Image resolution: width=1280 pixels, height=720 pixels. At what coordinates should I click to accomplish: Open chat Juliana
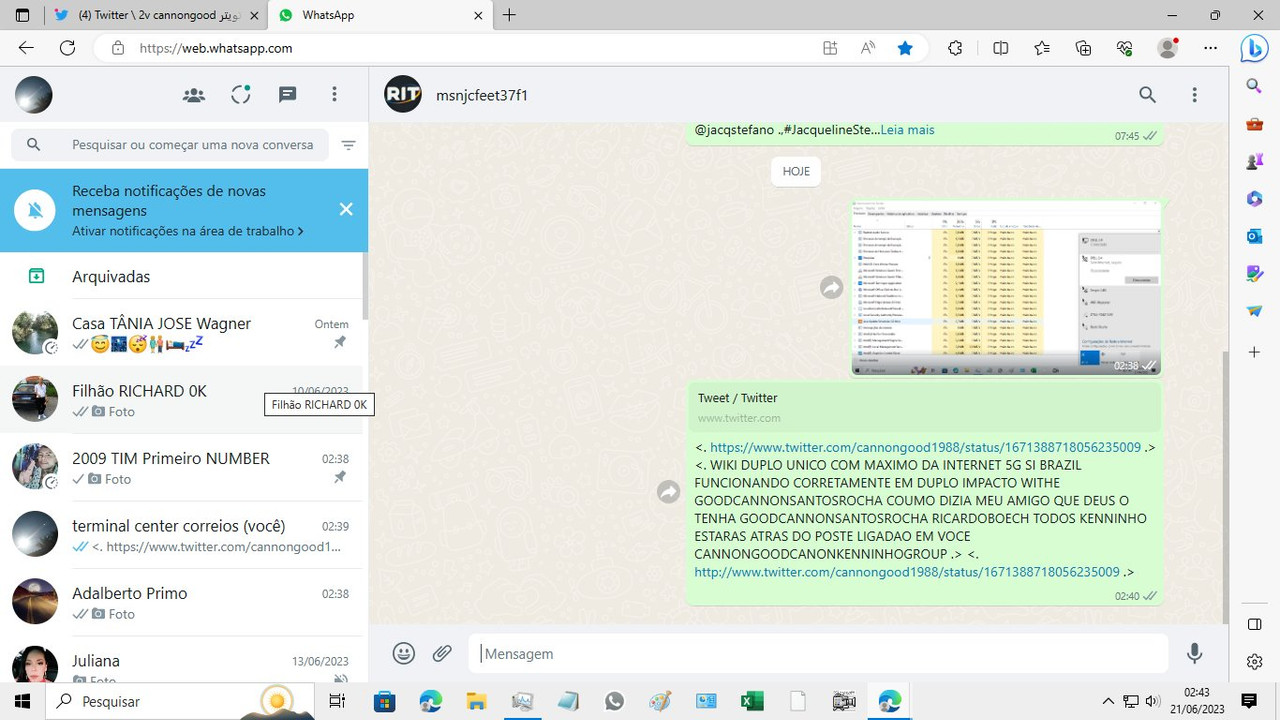[184, 662]
